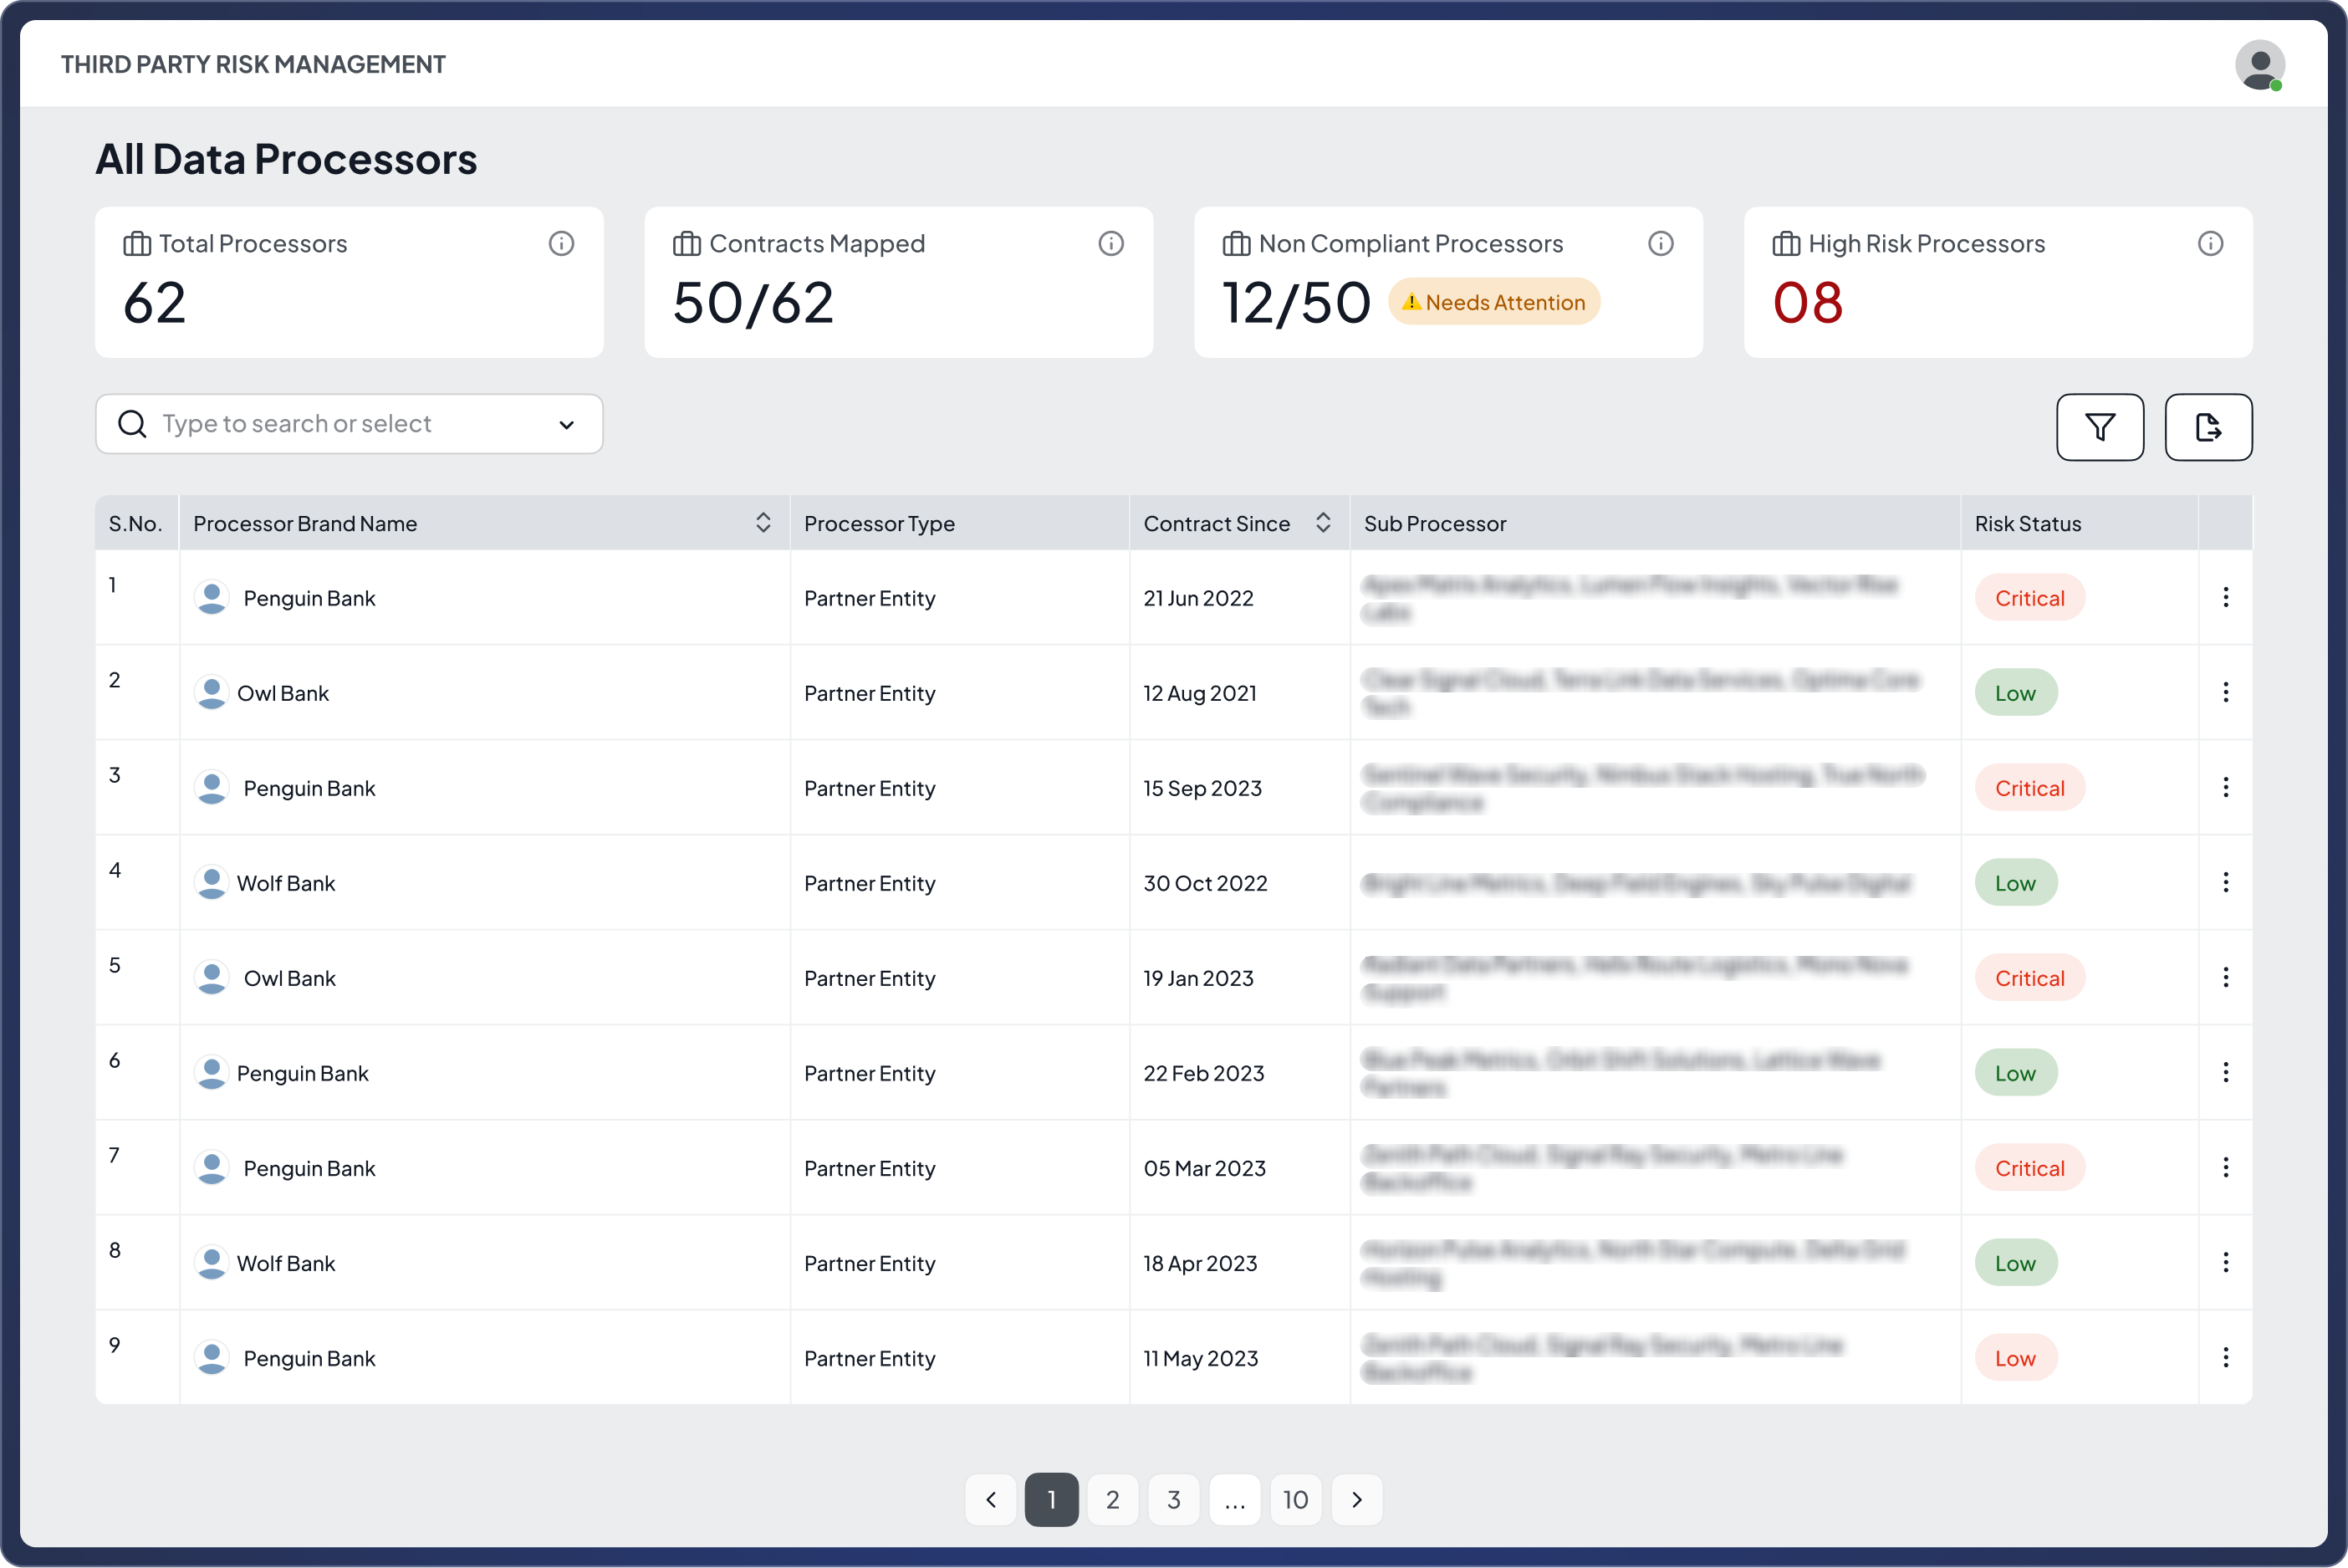Click the Needs Attention badge
The height and width of the screenshot is (1568, 2348).
[1494, 302]
